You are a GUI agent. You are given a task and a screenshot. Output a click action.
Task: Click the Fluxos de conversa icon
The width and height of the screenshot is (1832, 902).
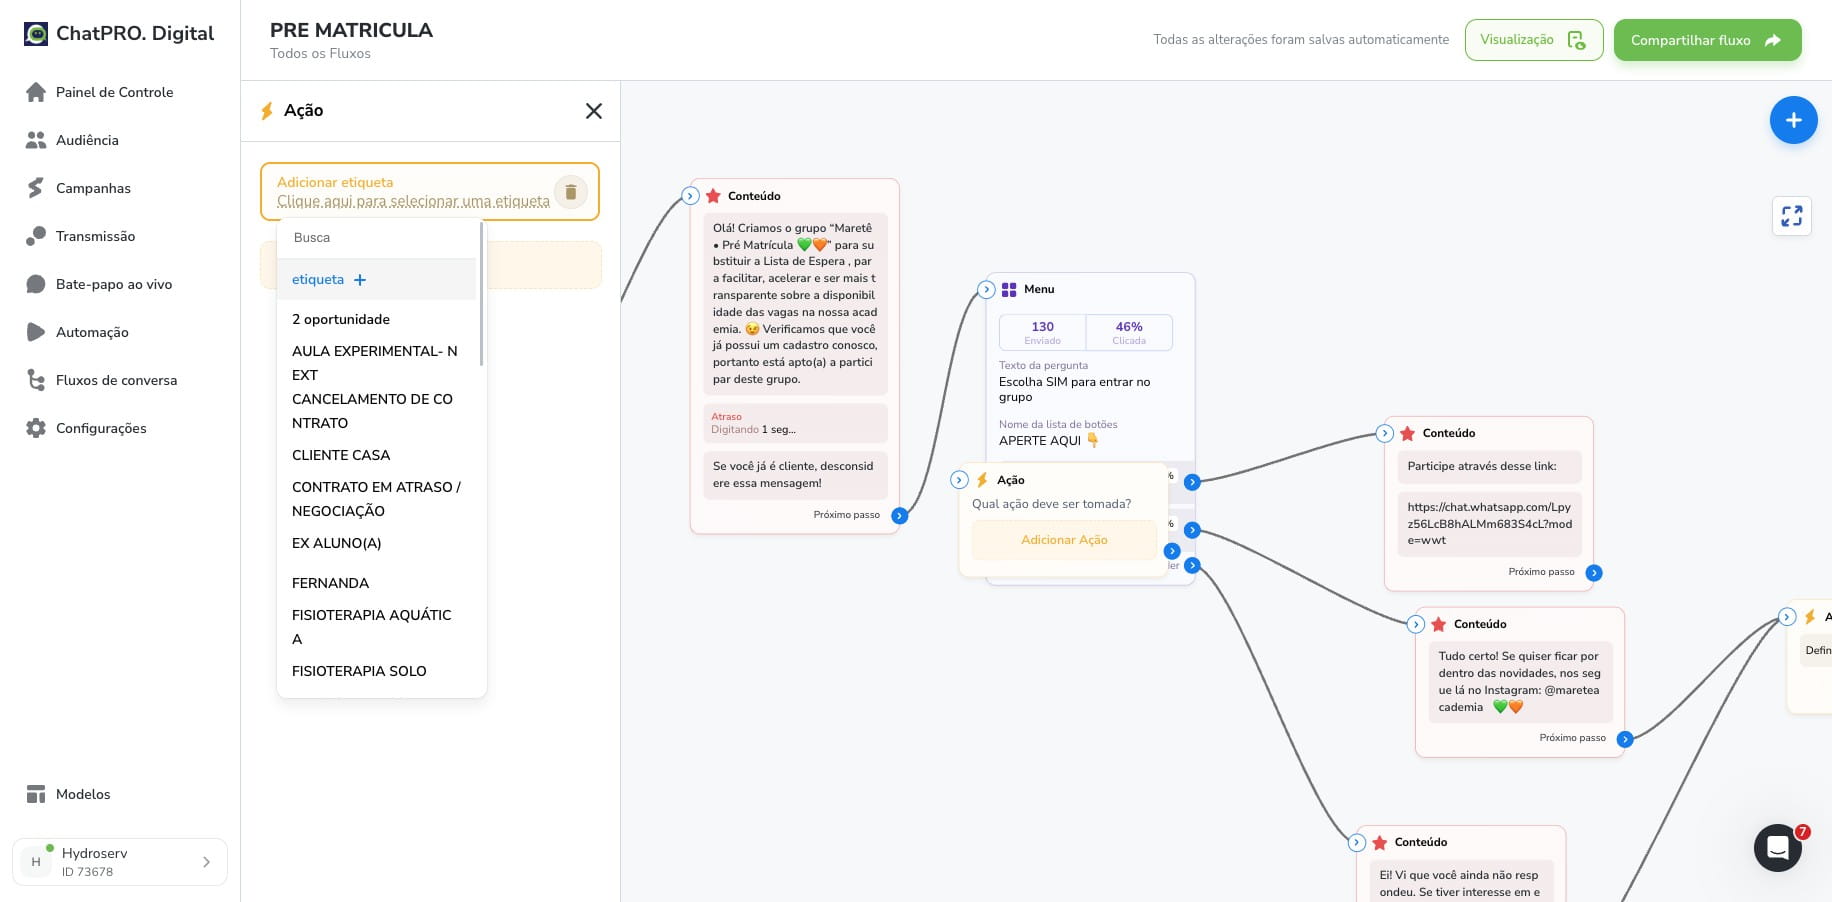[36, 380]
